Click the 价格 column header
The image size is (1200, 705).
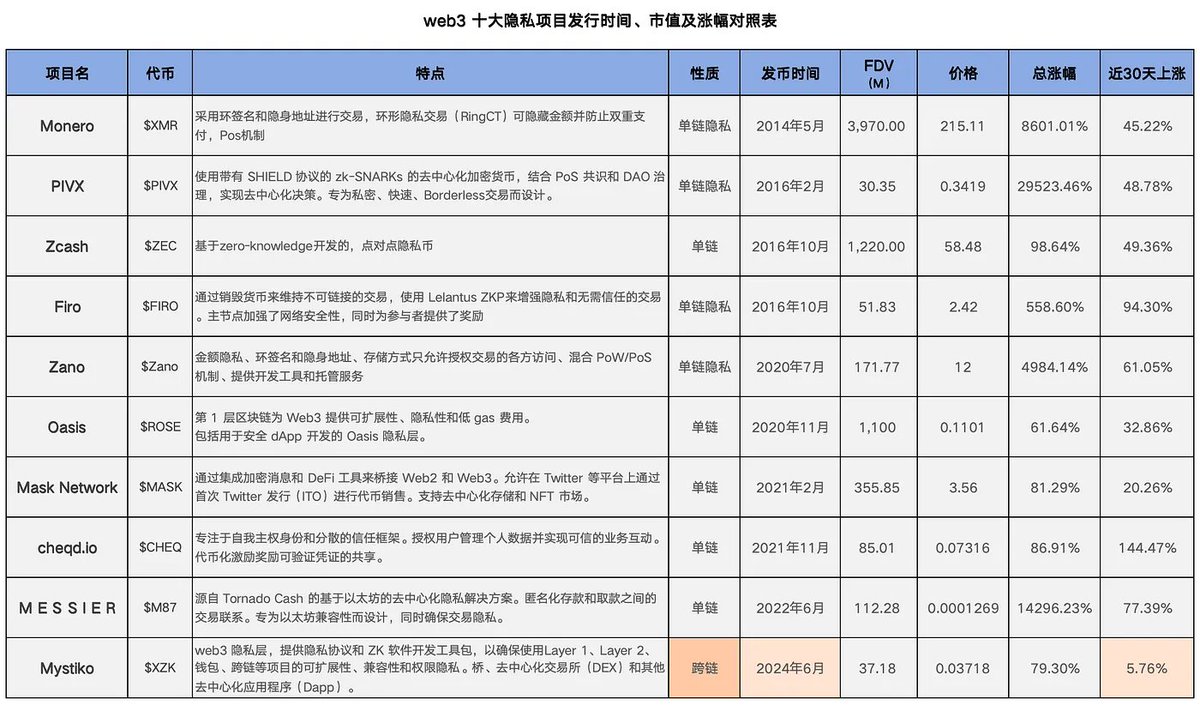962,73
